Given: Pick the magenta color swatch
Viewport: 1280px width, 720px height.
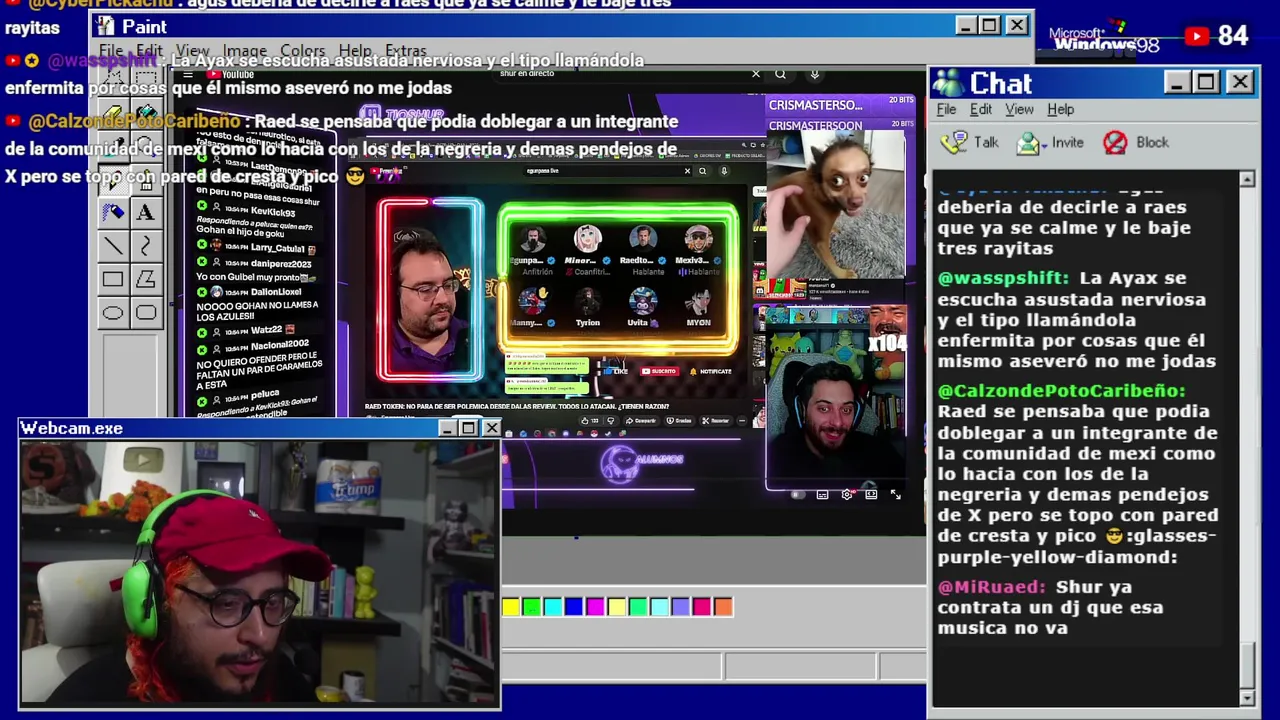Looking at the screenshot, I should coord(595,607).
